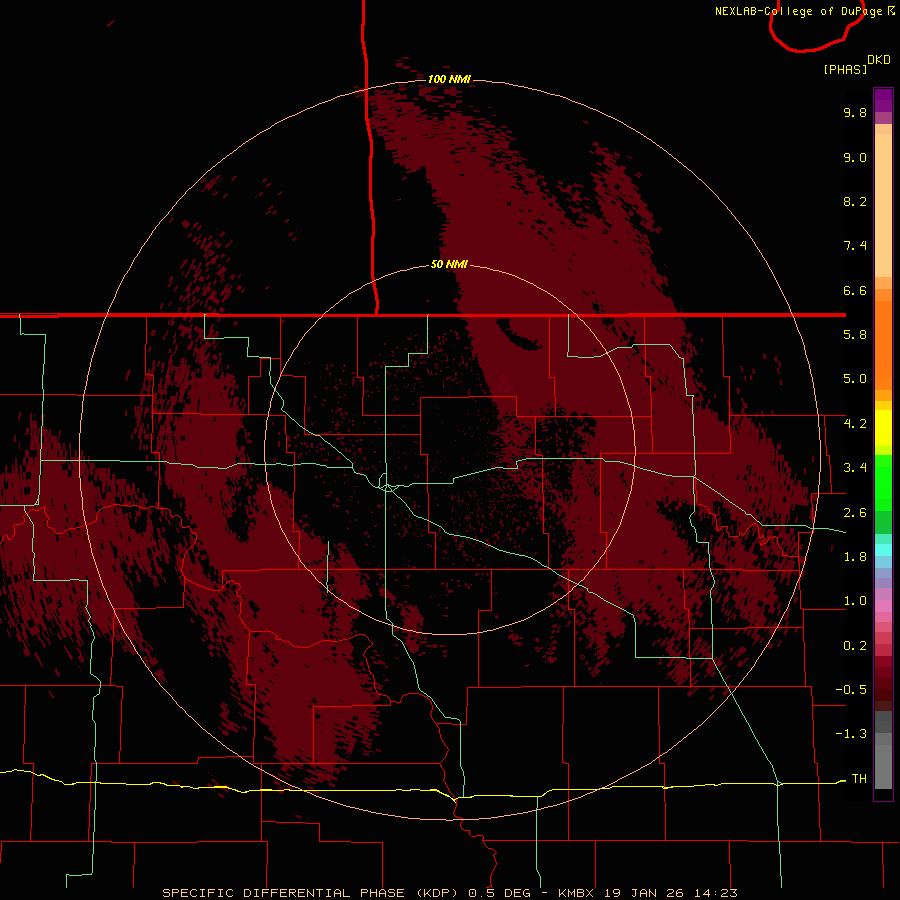Select the 100 NMI range ring label

click(449, 79)
